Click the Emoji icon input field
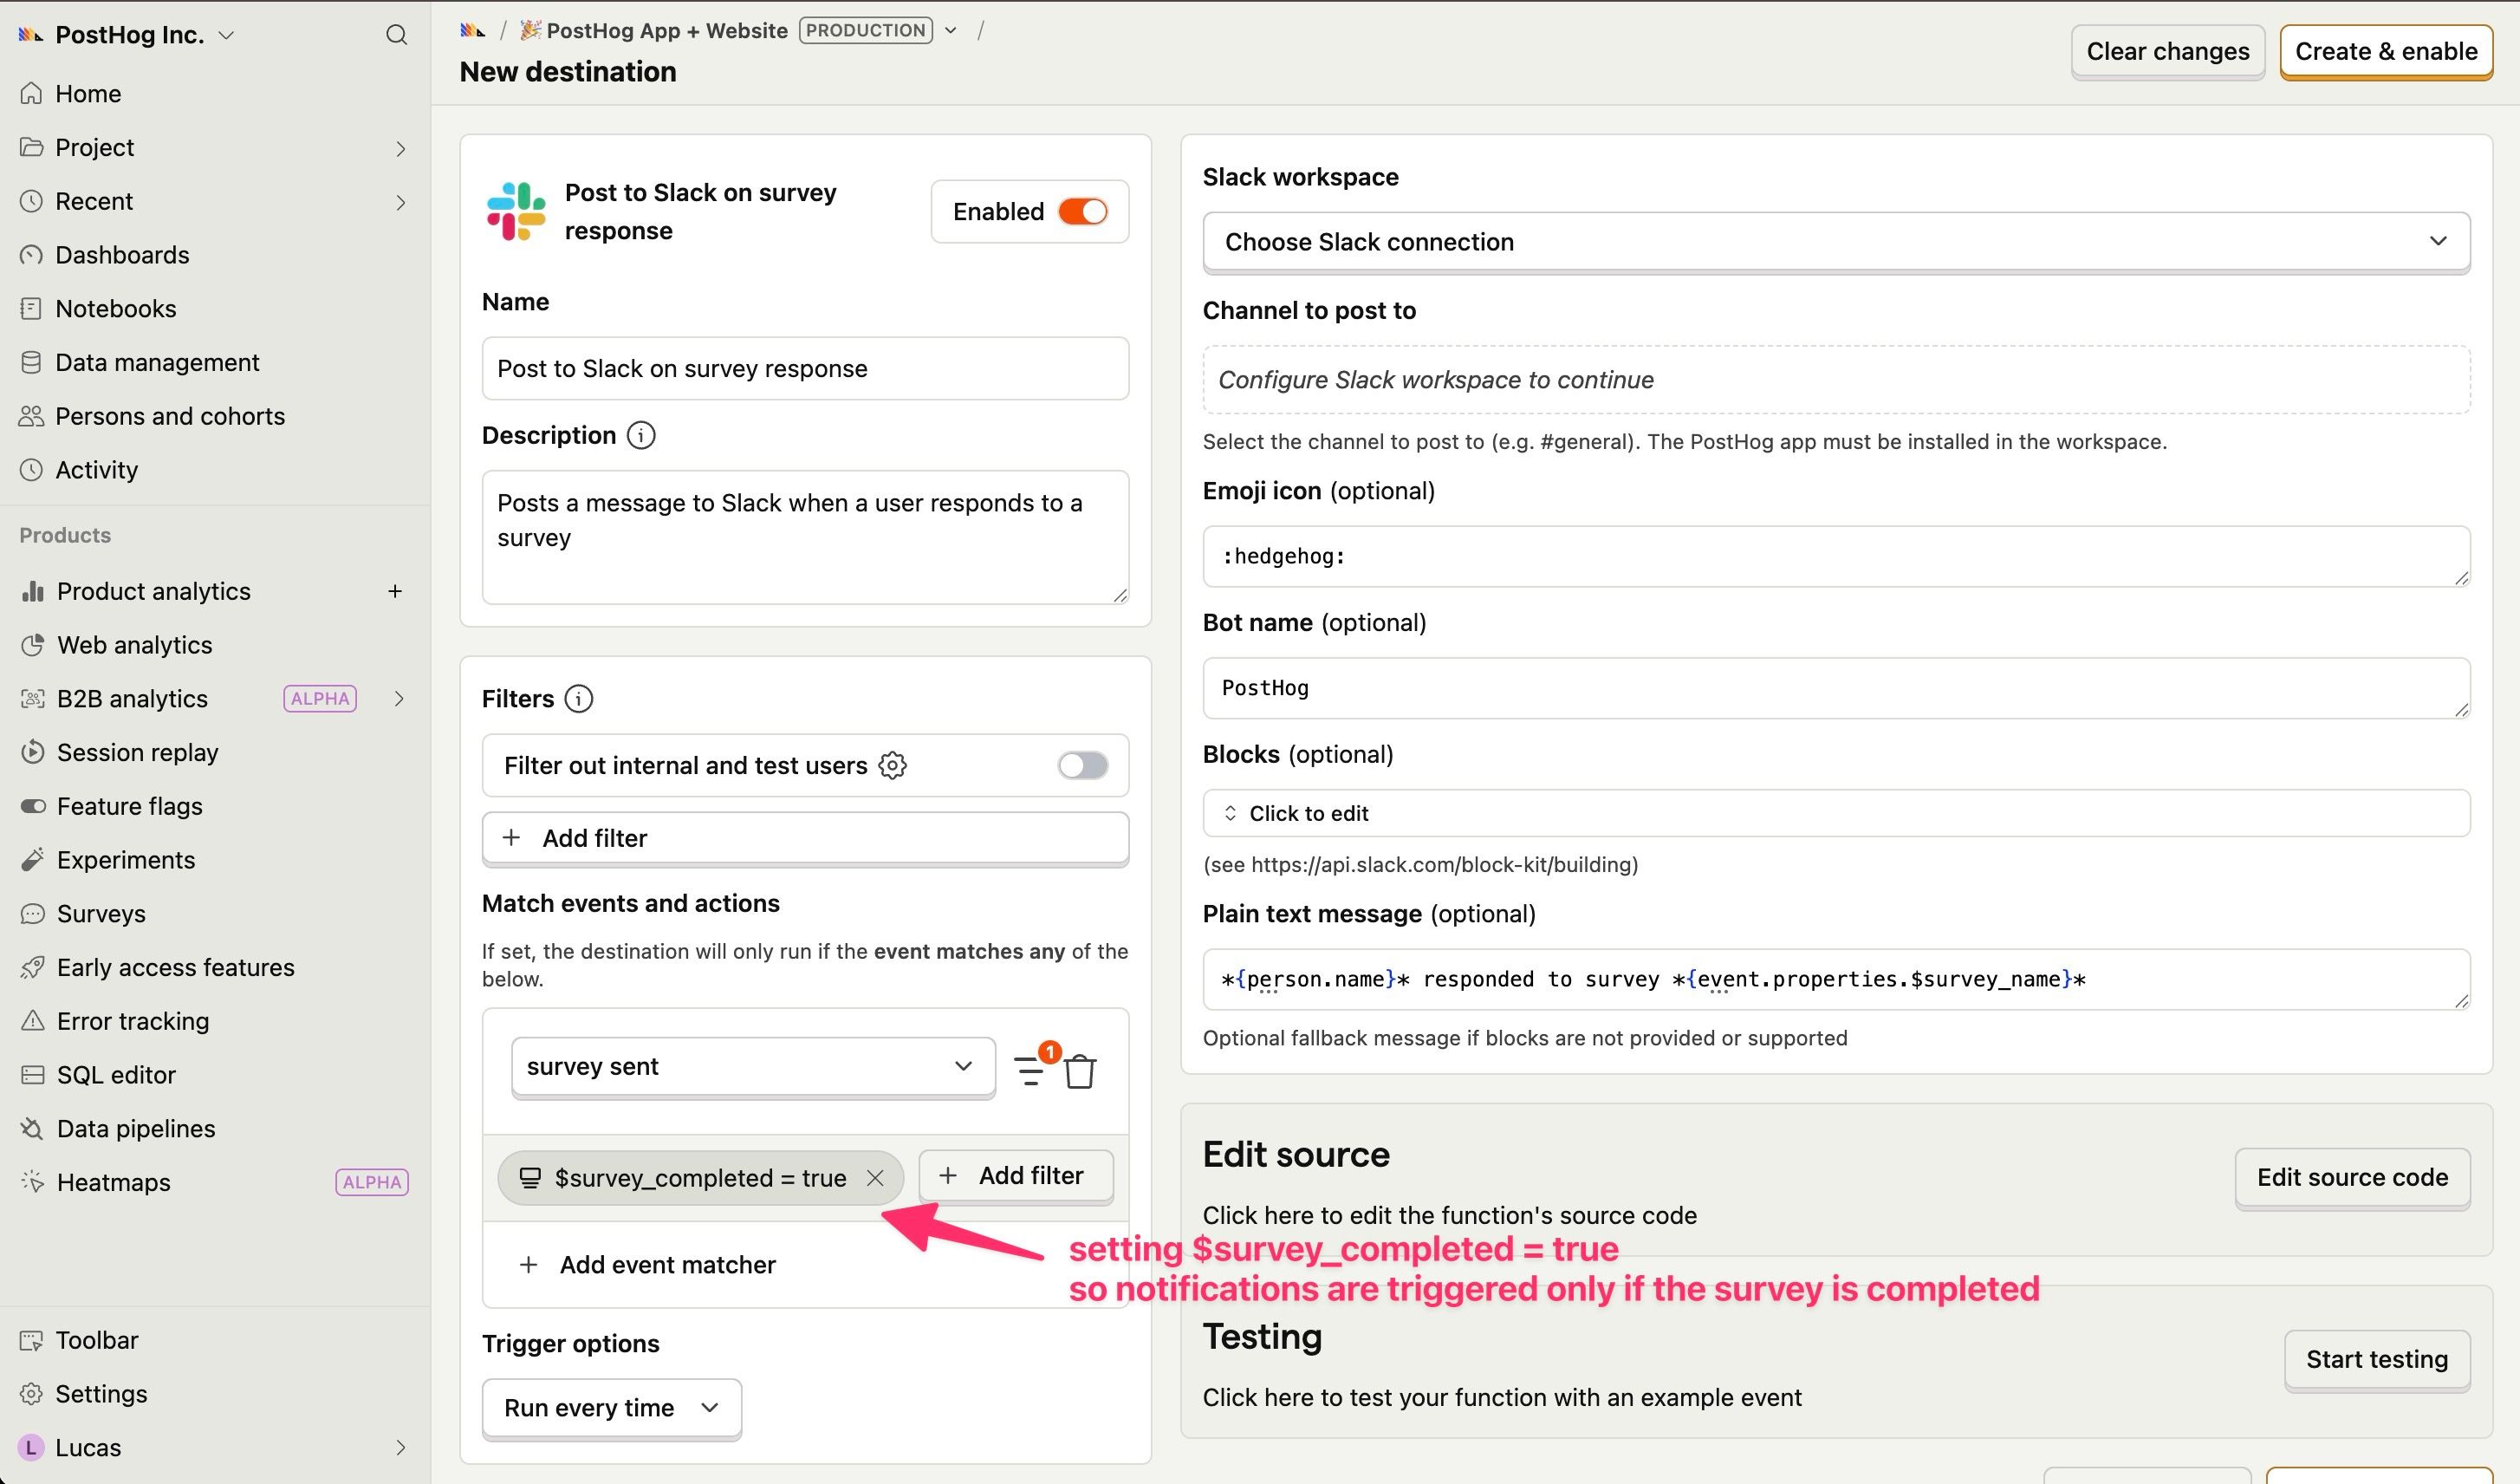 [x=1836, y=557]
